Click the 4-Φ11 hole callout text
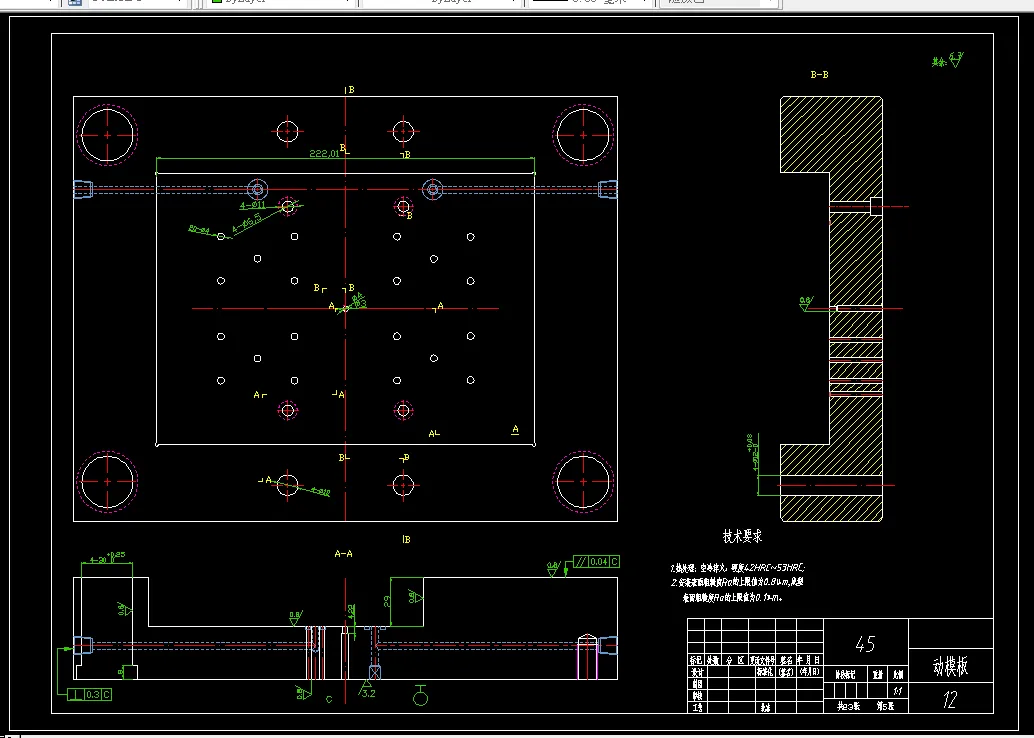Viewport: 1034px width, 738px height. click(x=252, y=205)
